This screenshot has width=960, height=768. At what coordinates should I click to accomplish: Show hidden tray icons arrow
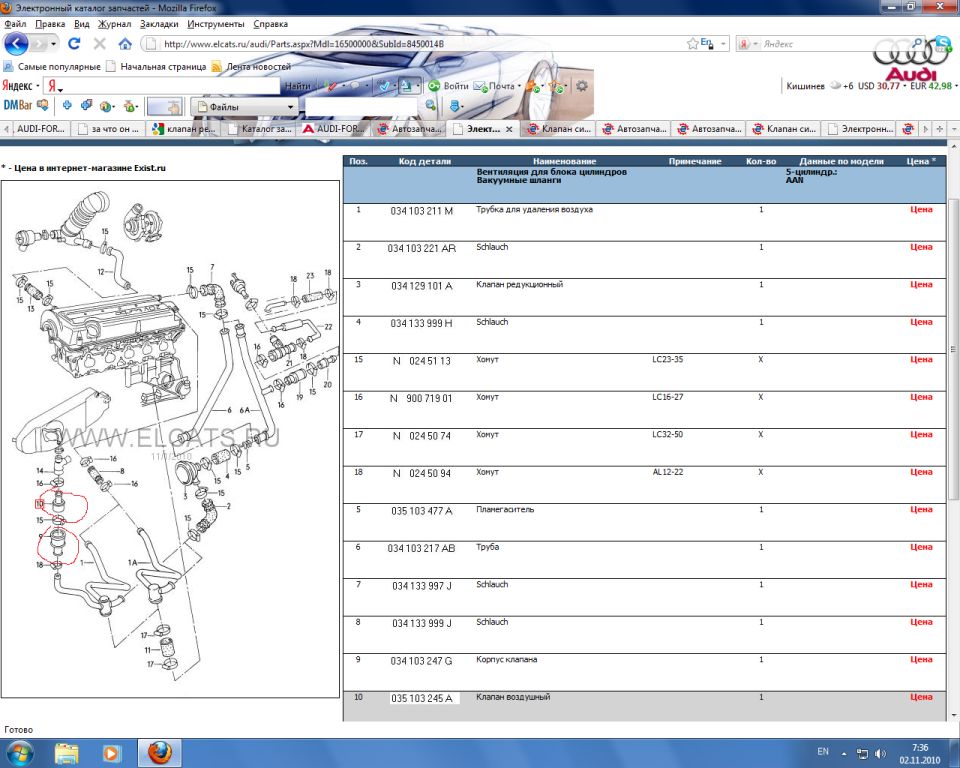coord(844,753)
